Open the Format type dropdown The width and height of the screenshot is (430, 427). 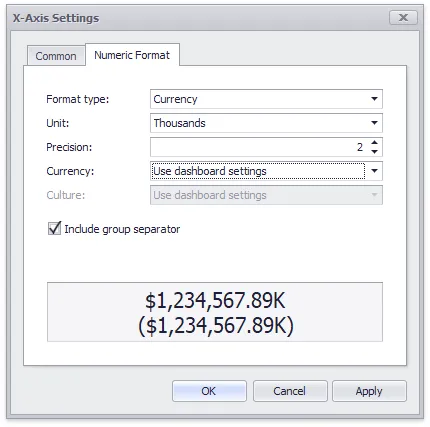pyautogui.click(x=266, y=99)
